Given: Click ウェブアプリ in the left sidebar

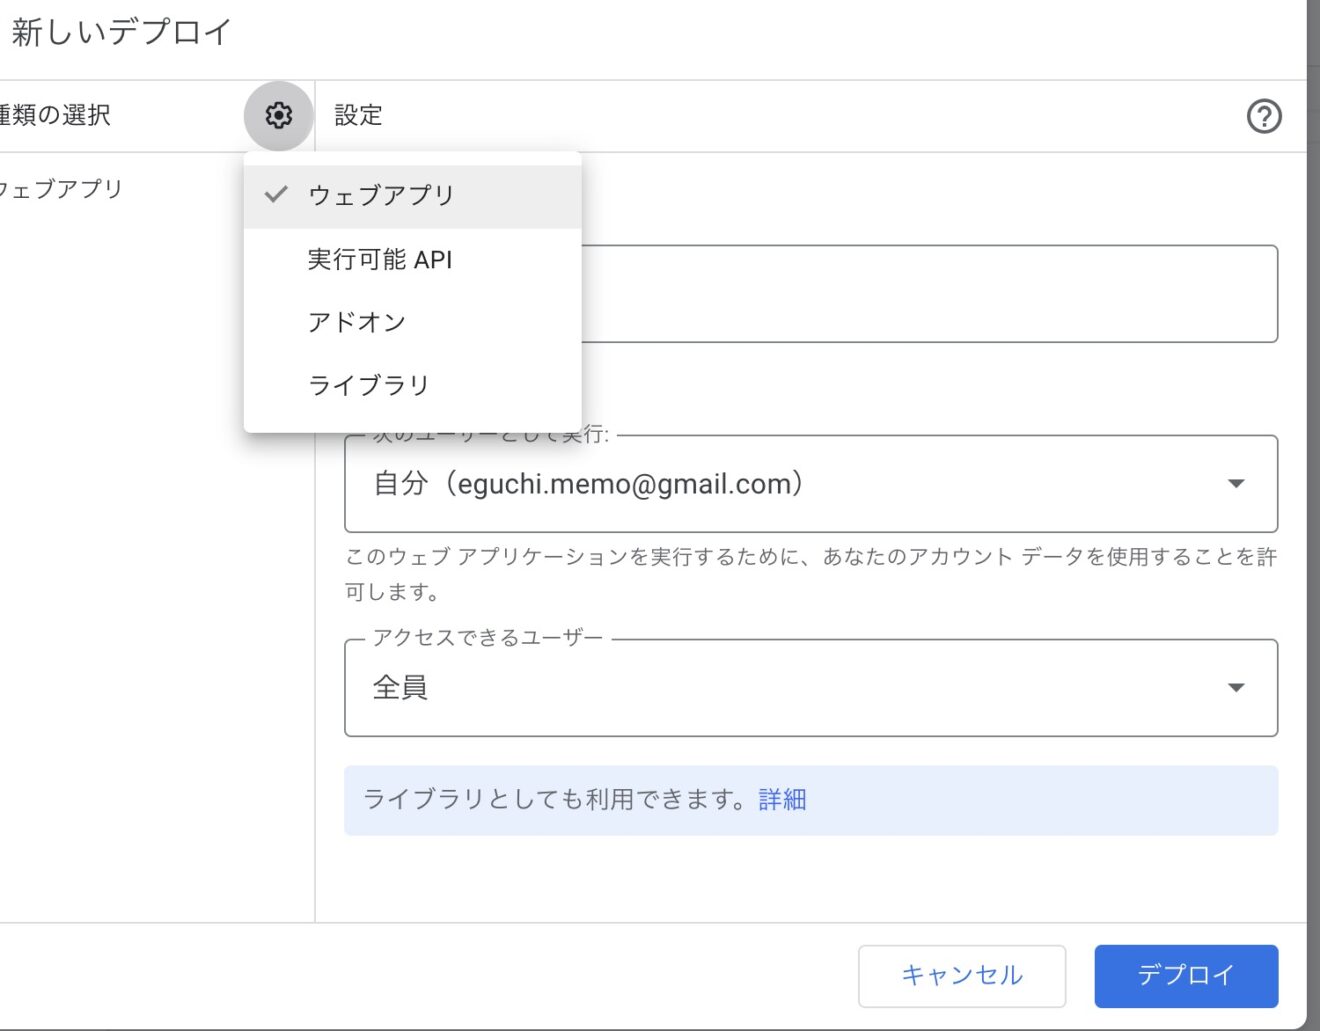Looking at the screenshot, I should click(x=60, y=189).
